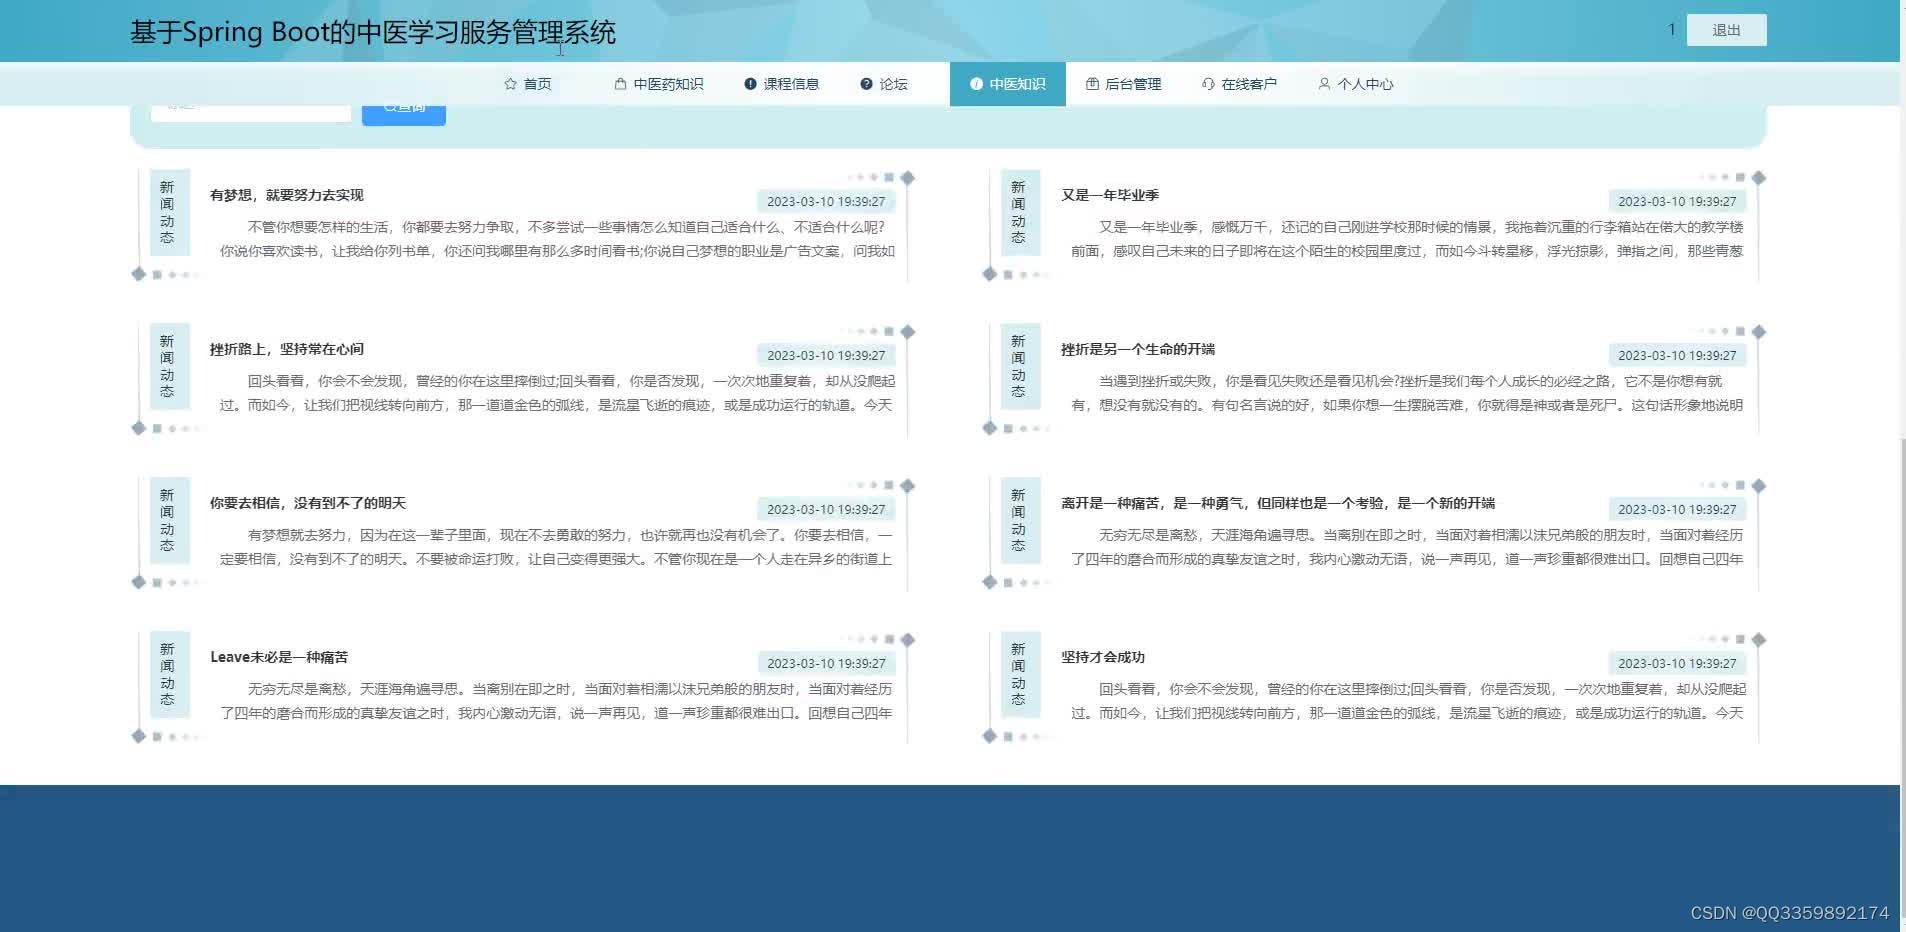Click the question icon beside 论坛

coord(866,84)
